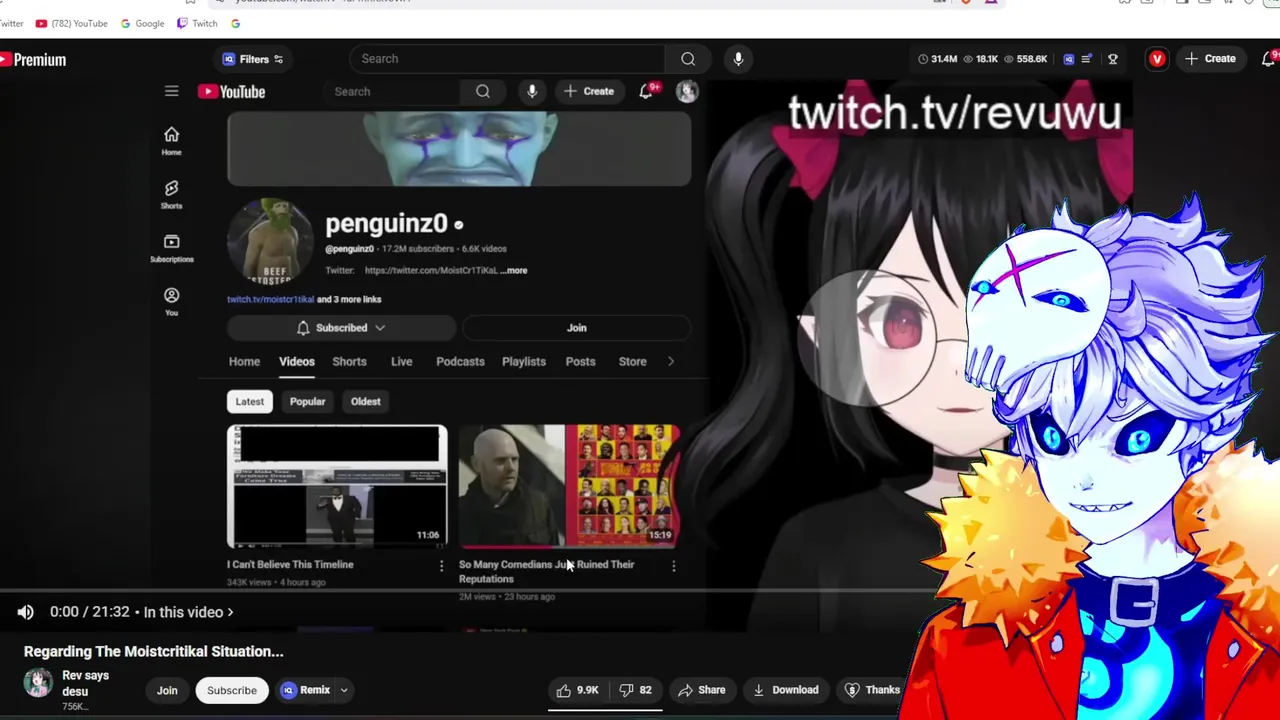Select the Oldest sort chip
The width and height of the screenshot is (1280, 720).
click(x=365, y=401)
